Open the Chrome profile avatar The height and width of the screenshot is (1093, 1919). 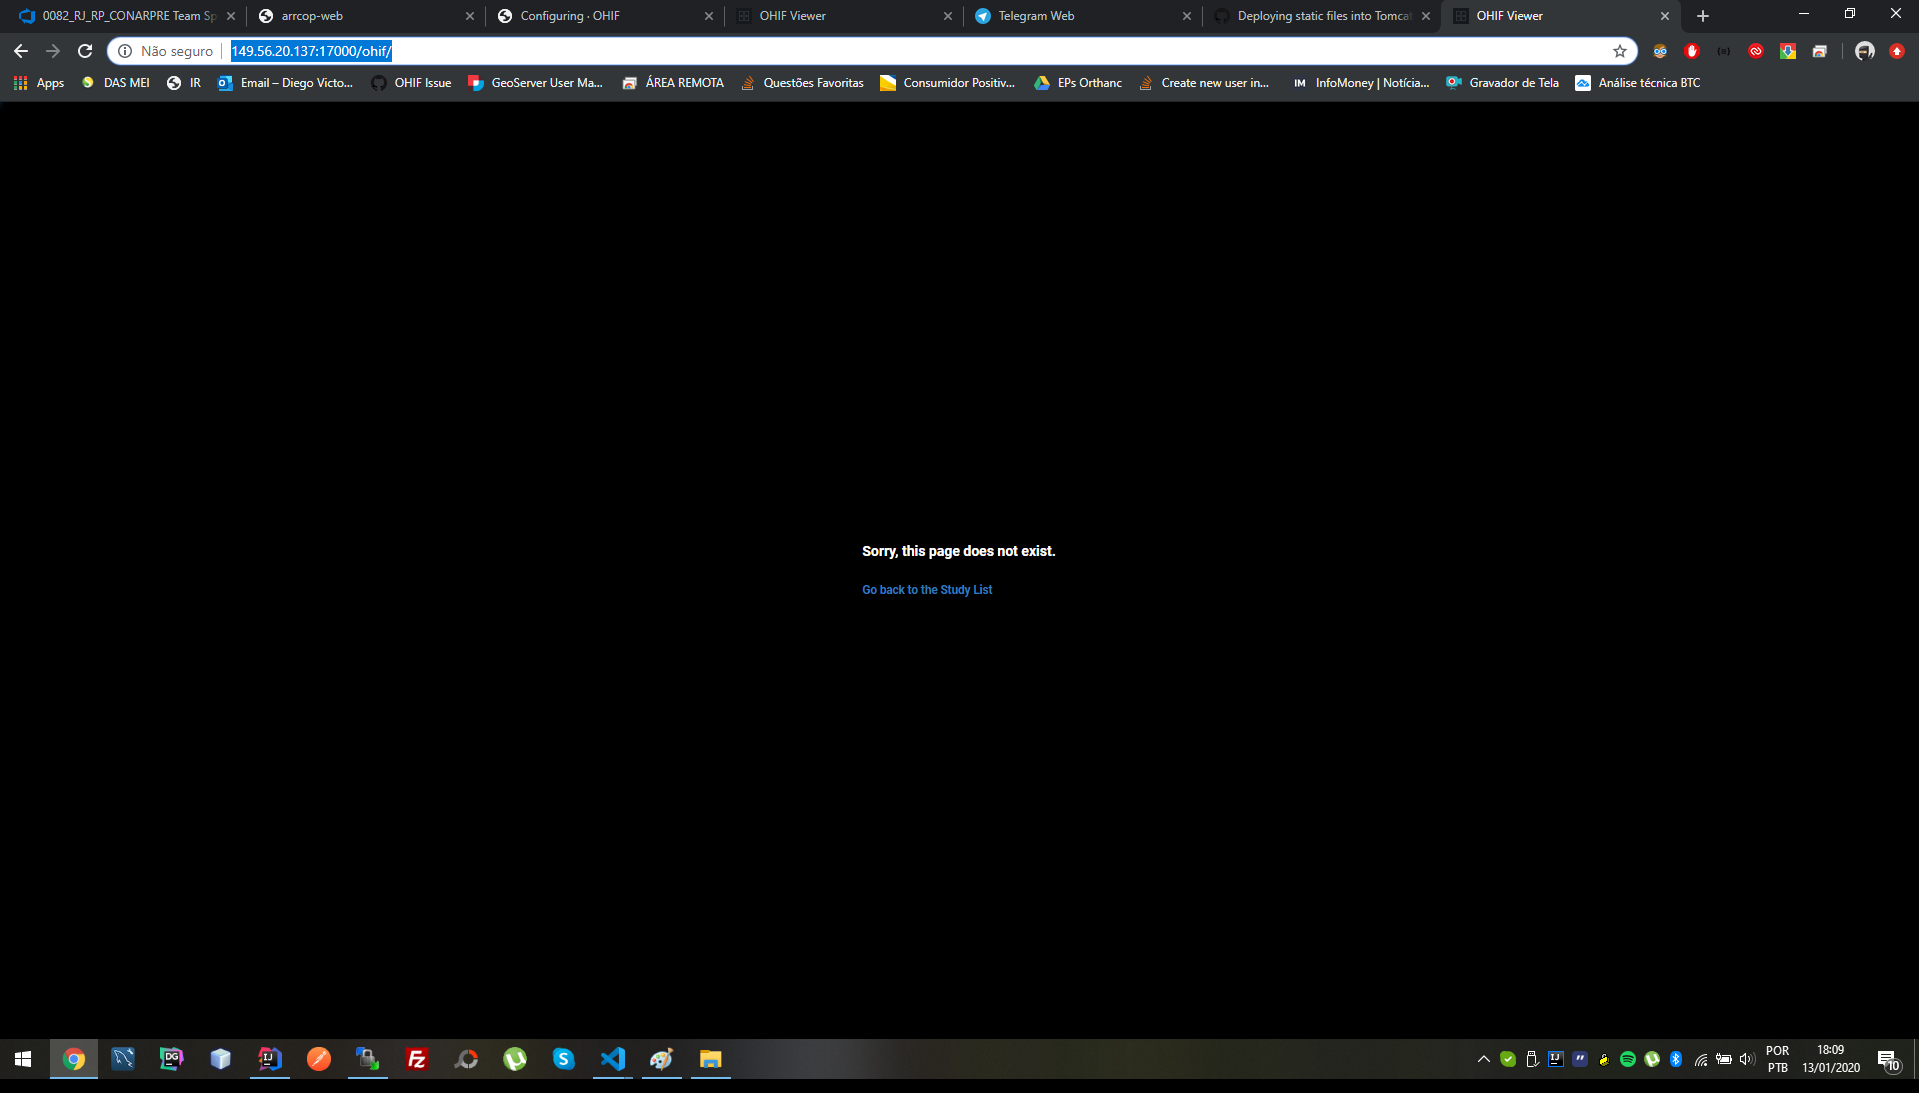click(x=1865, y=51)
